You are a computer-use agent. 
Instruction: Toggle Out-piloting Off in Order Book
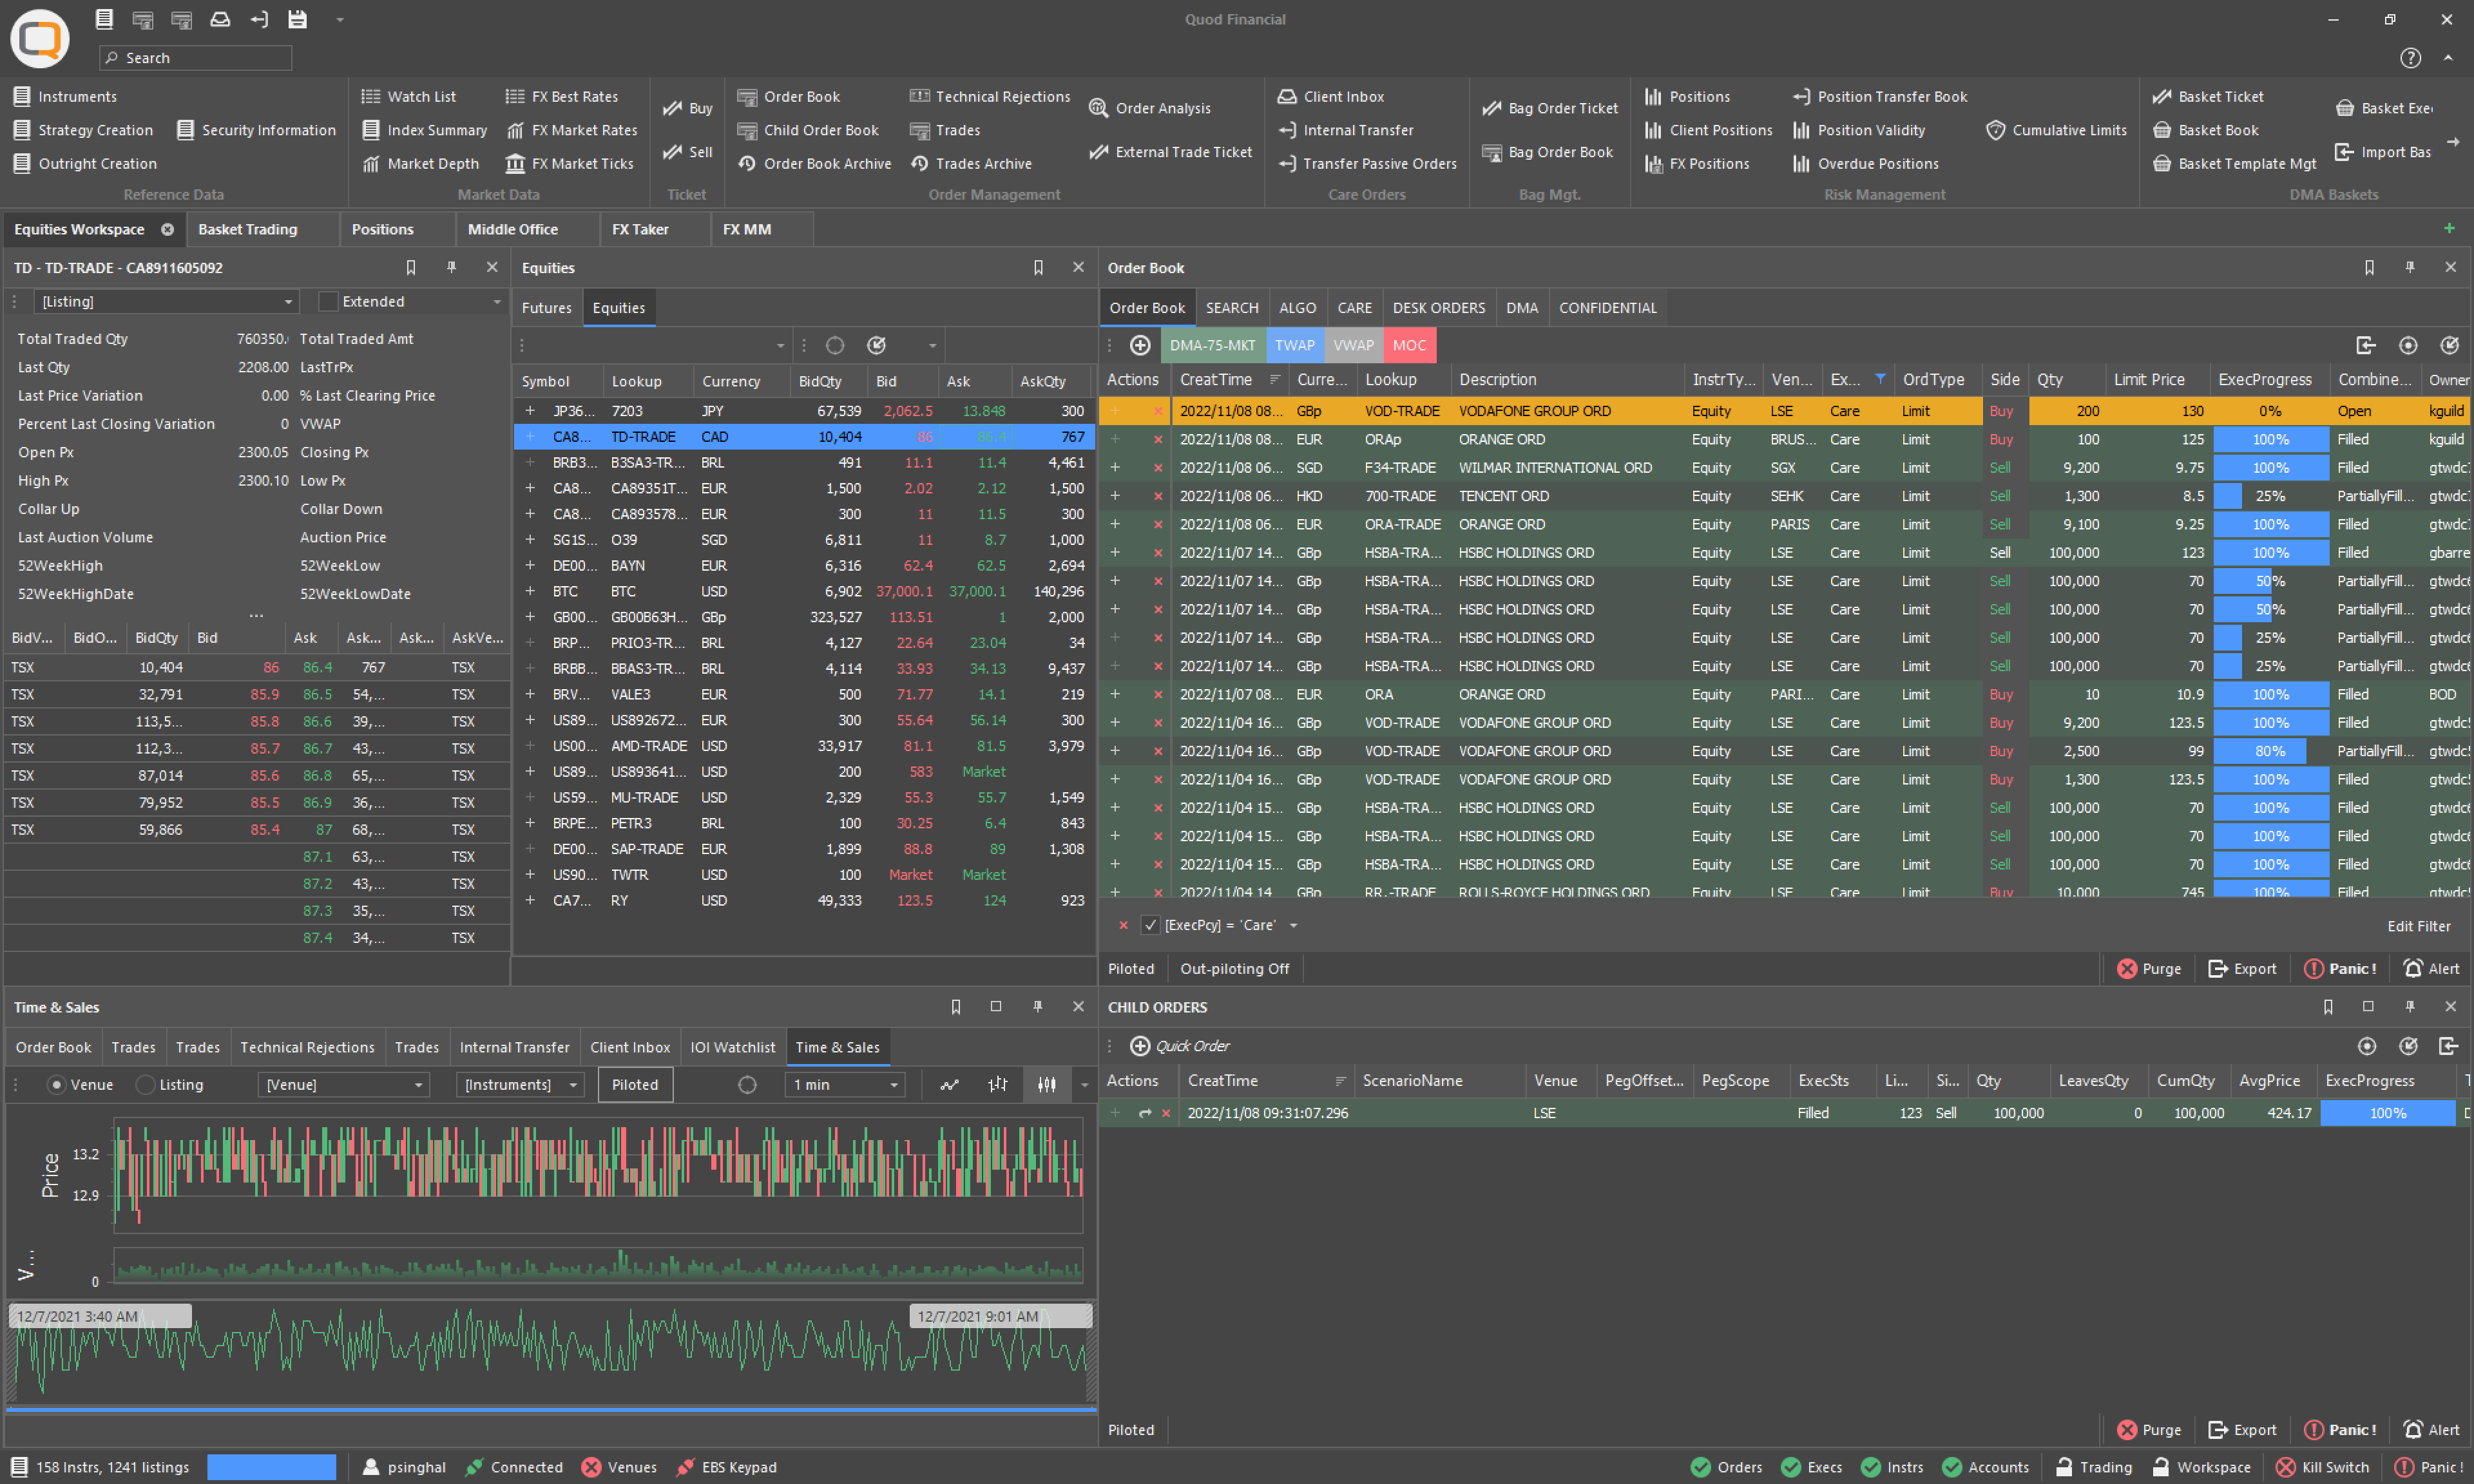[1234, 968]
